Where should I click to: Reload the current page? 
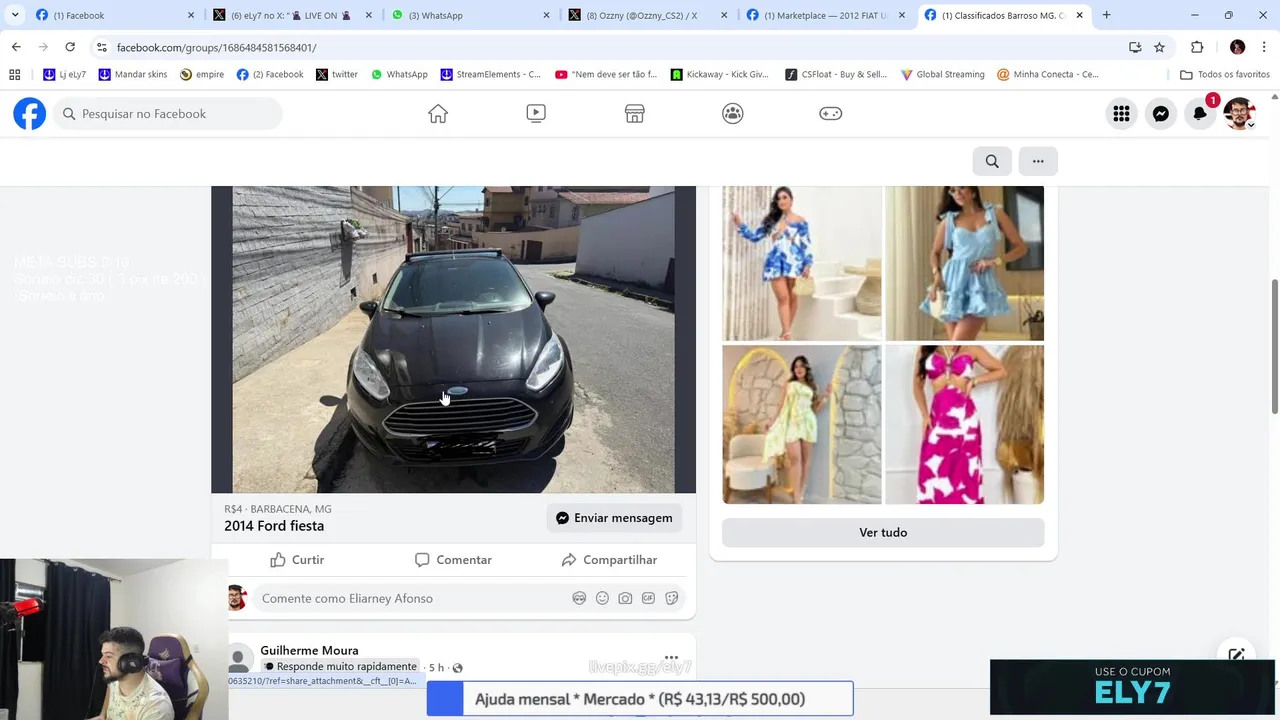(70, 47)
